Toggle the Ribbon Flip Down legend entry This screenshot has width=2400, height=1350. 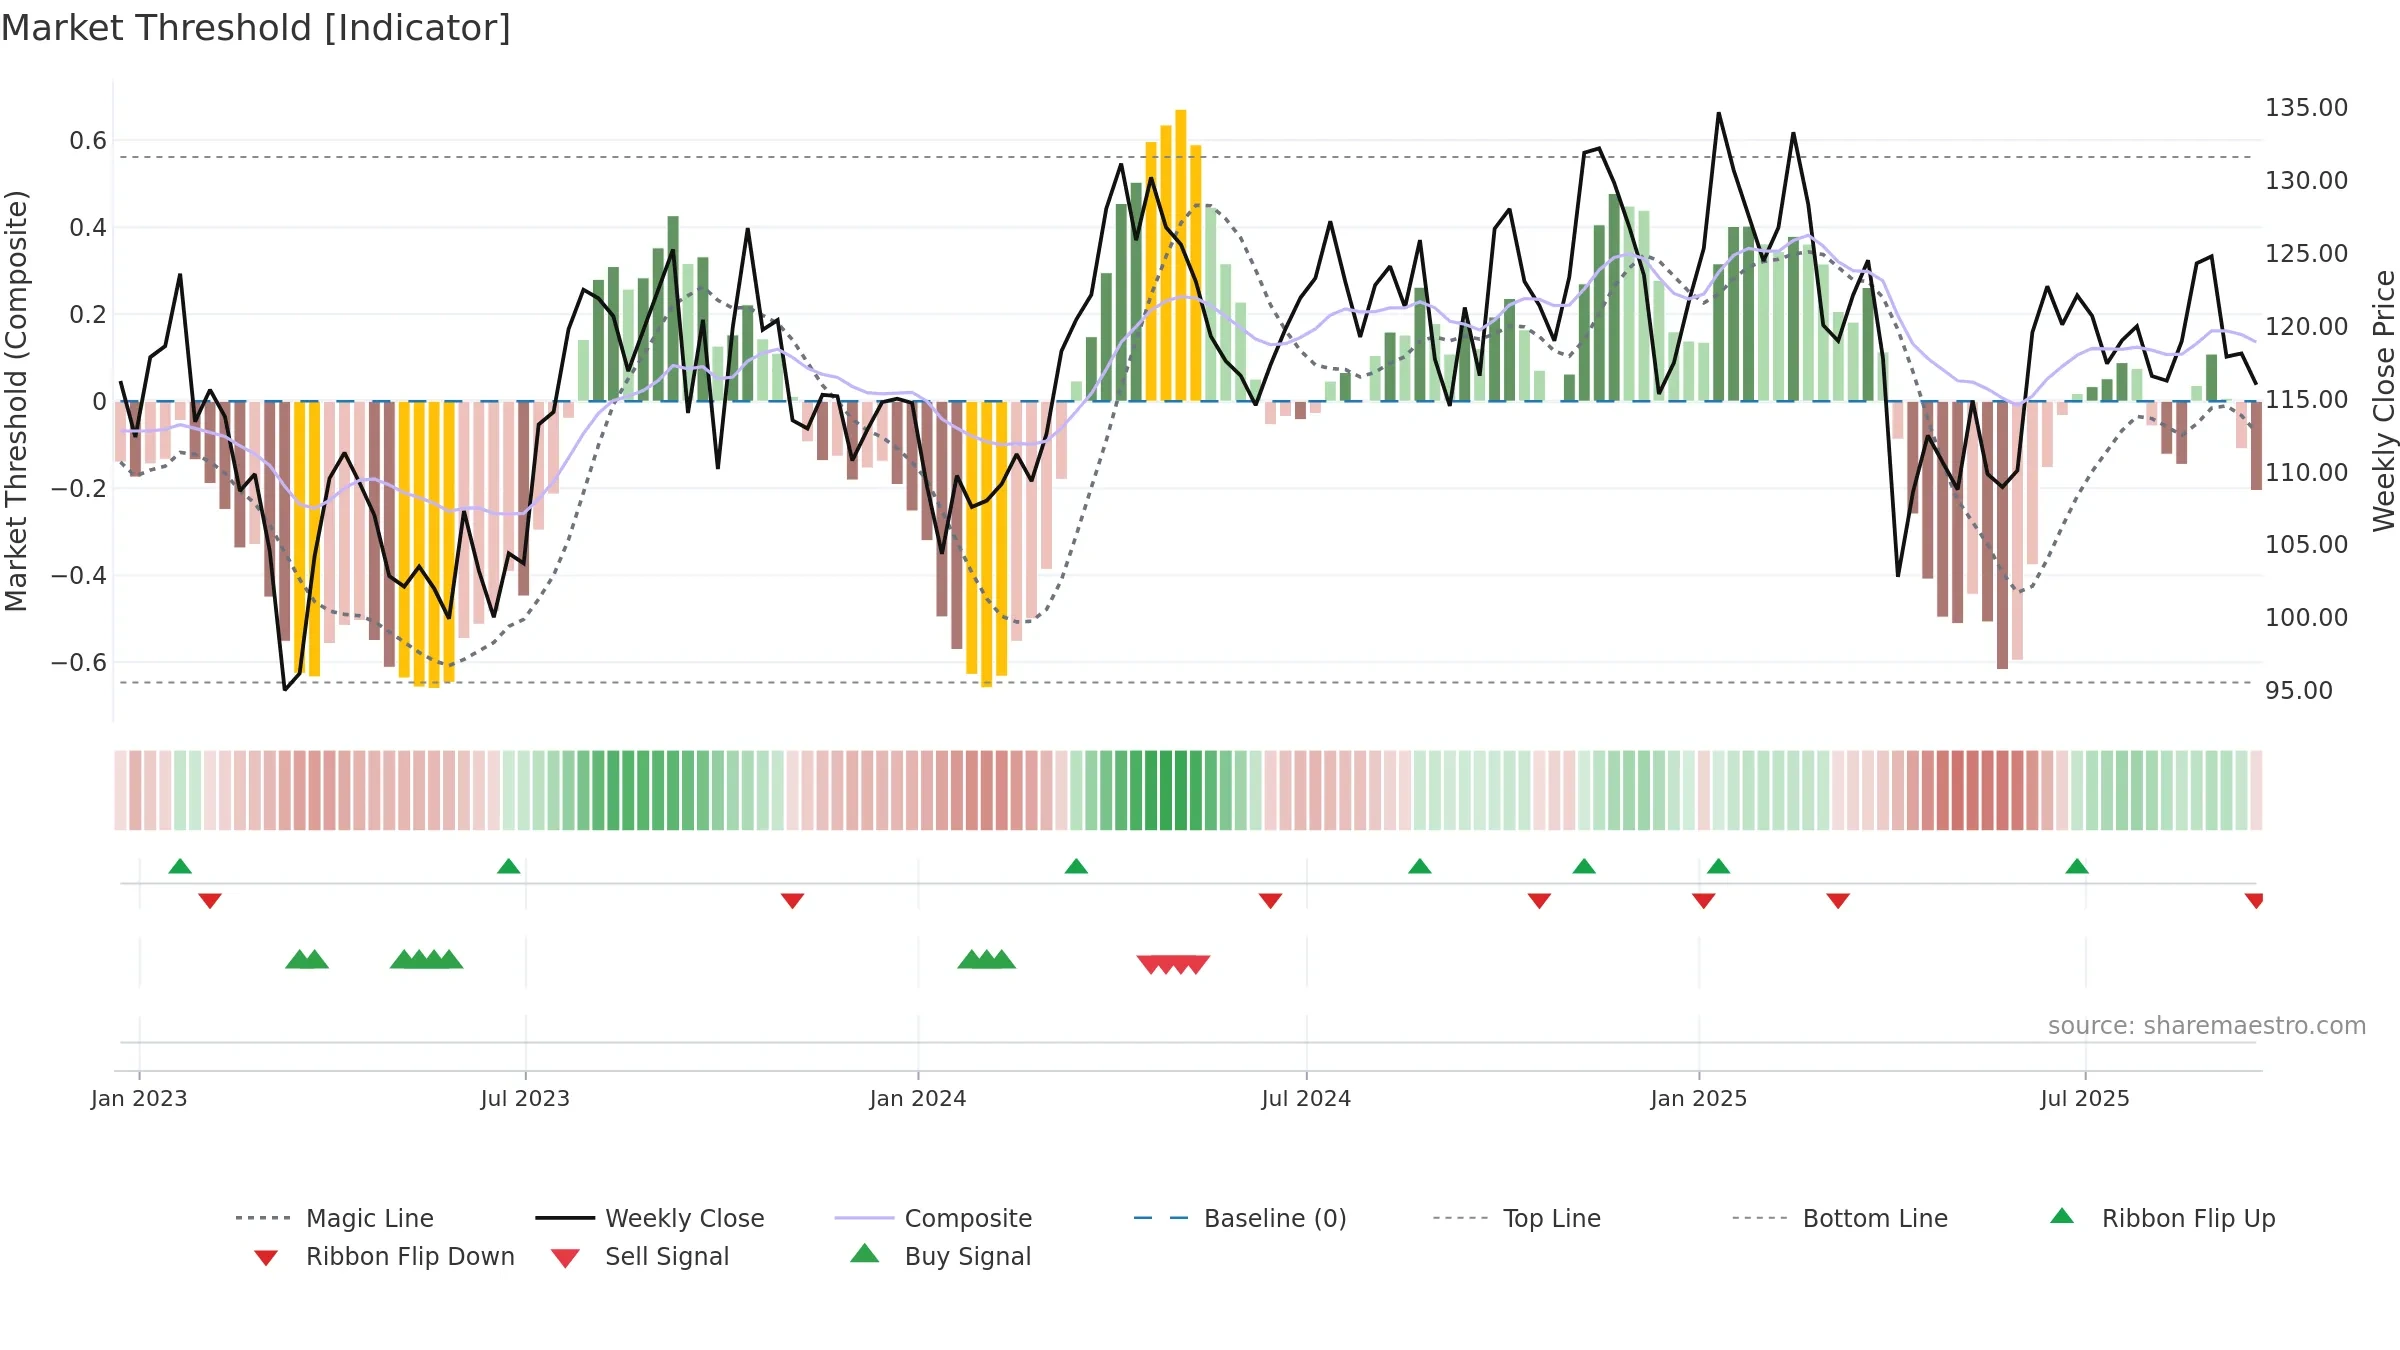click(383, 1256)
